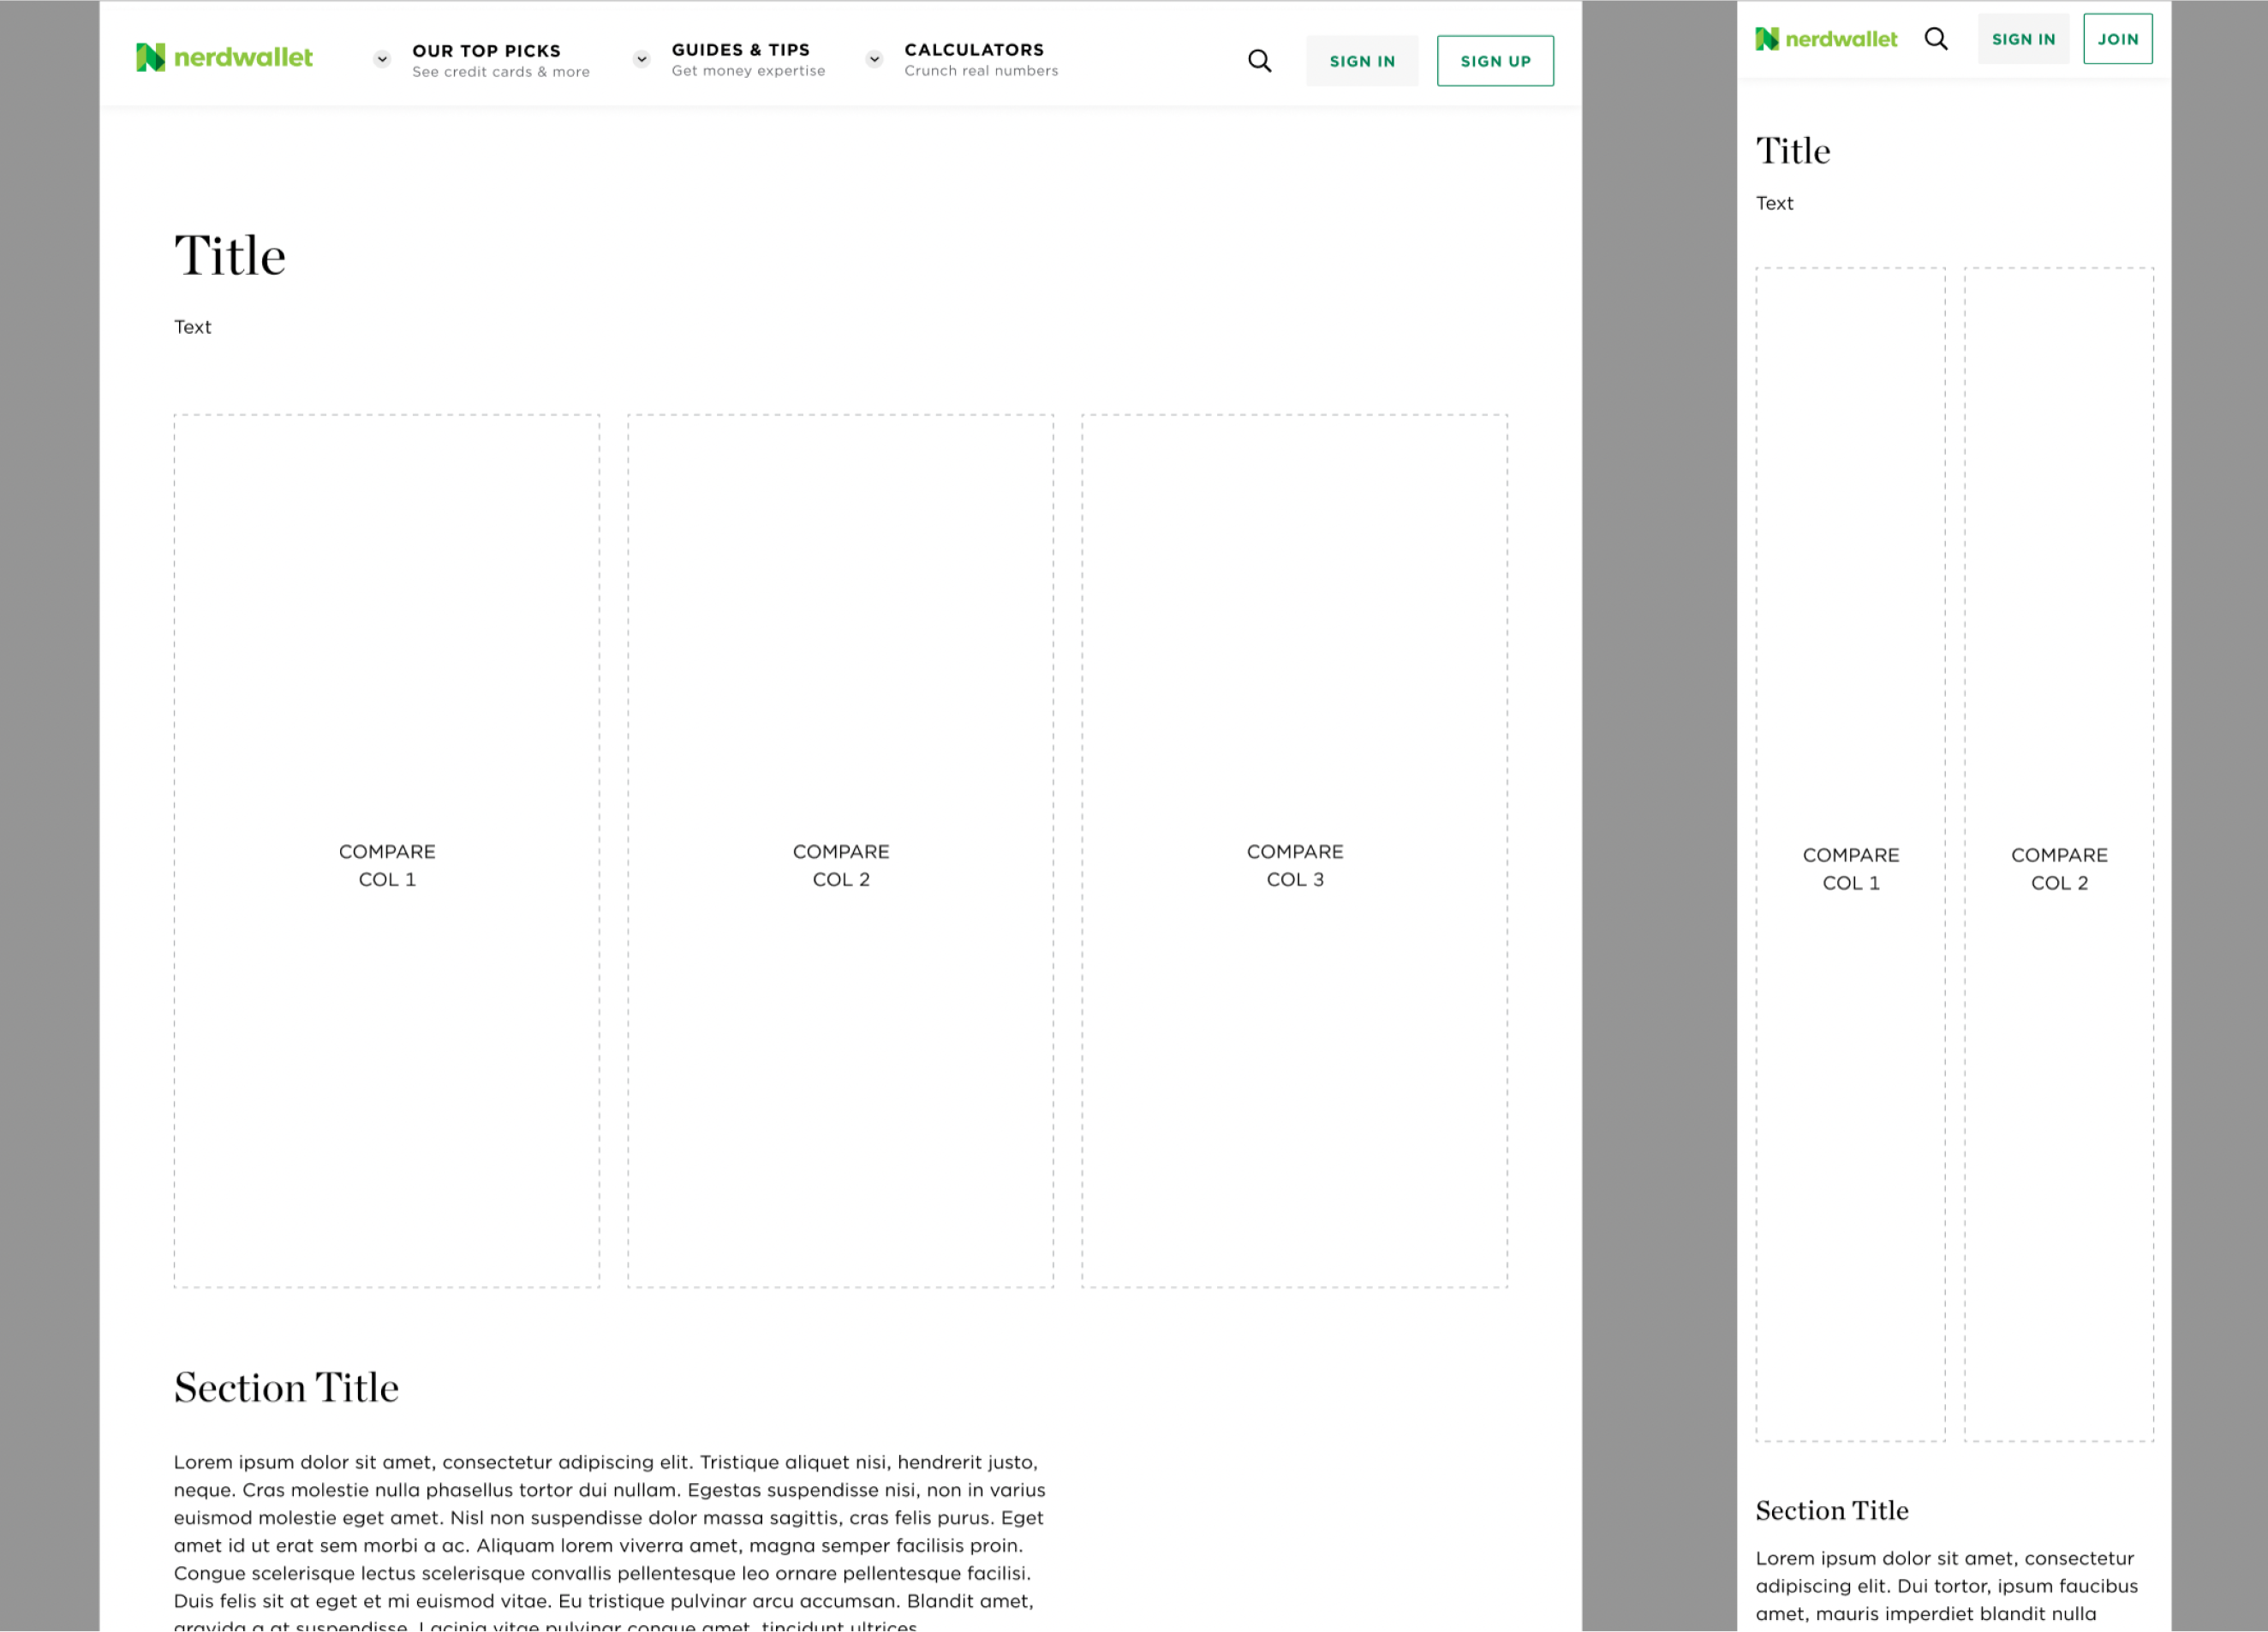
Task: Click the desktop Sign In button
Action: click(1361, 61)
